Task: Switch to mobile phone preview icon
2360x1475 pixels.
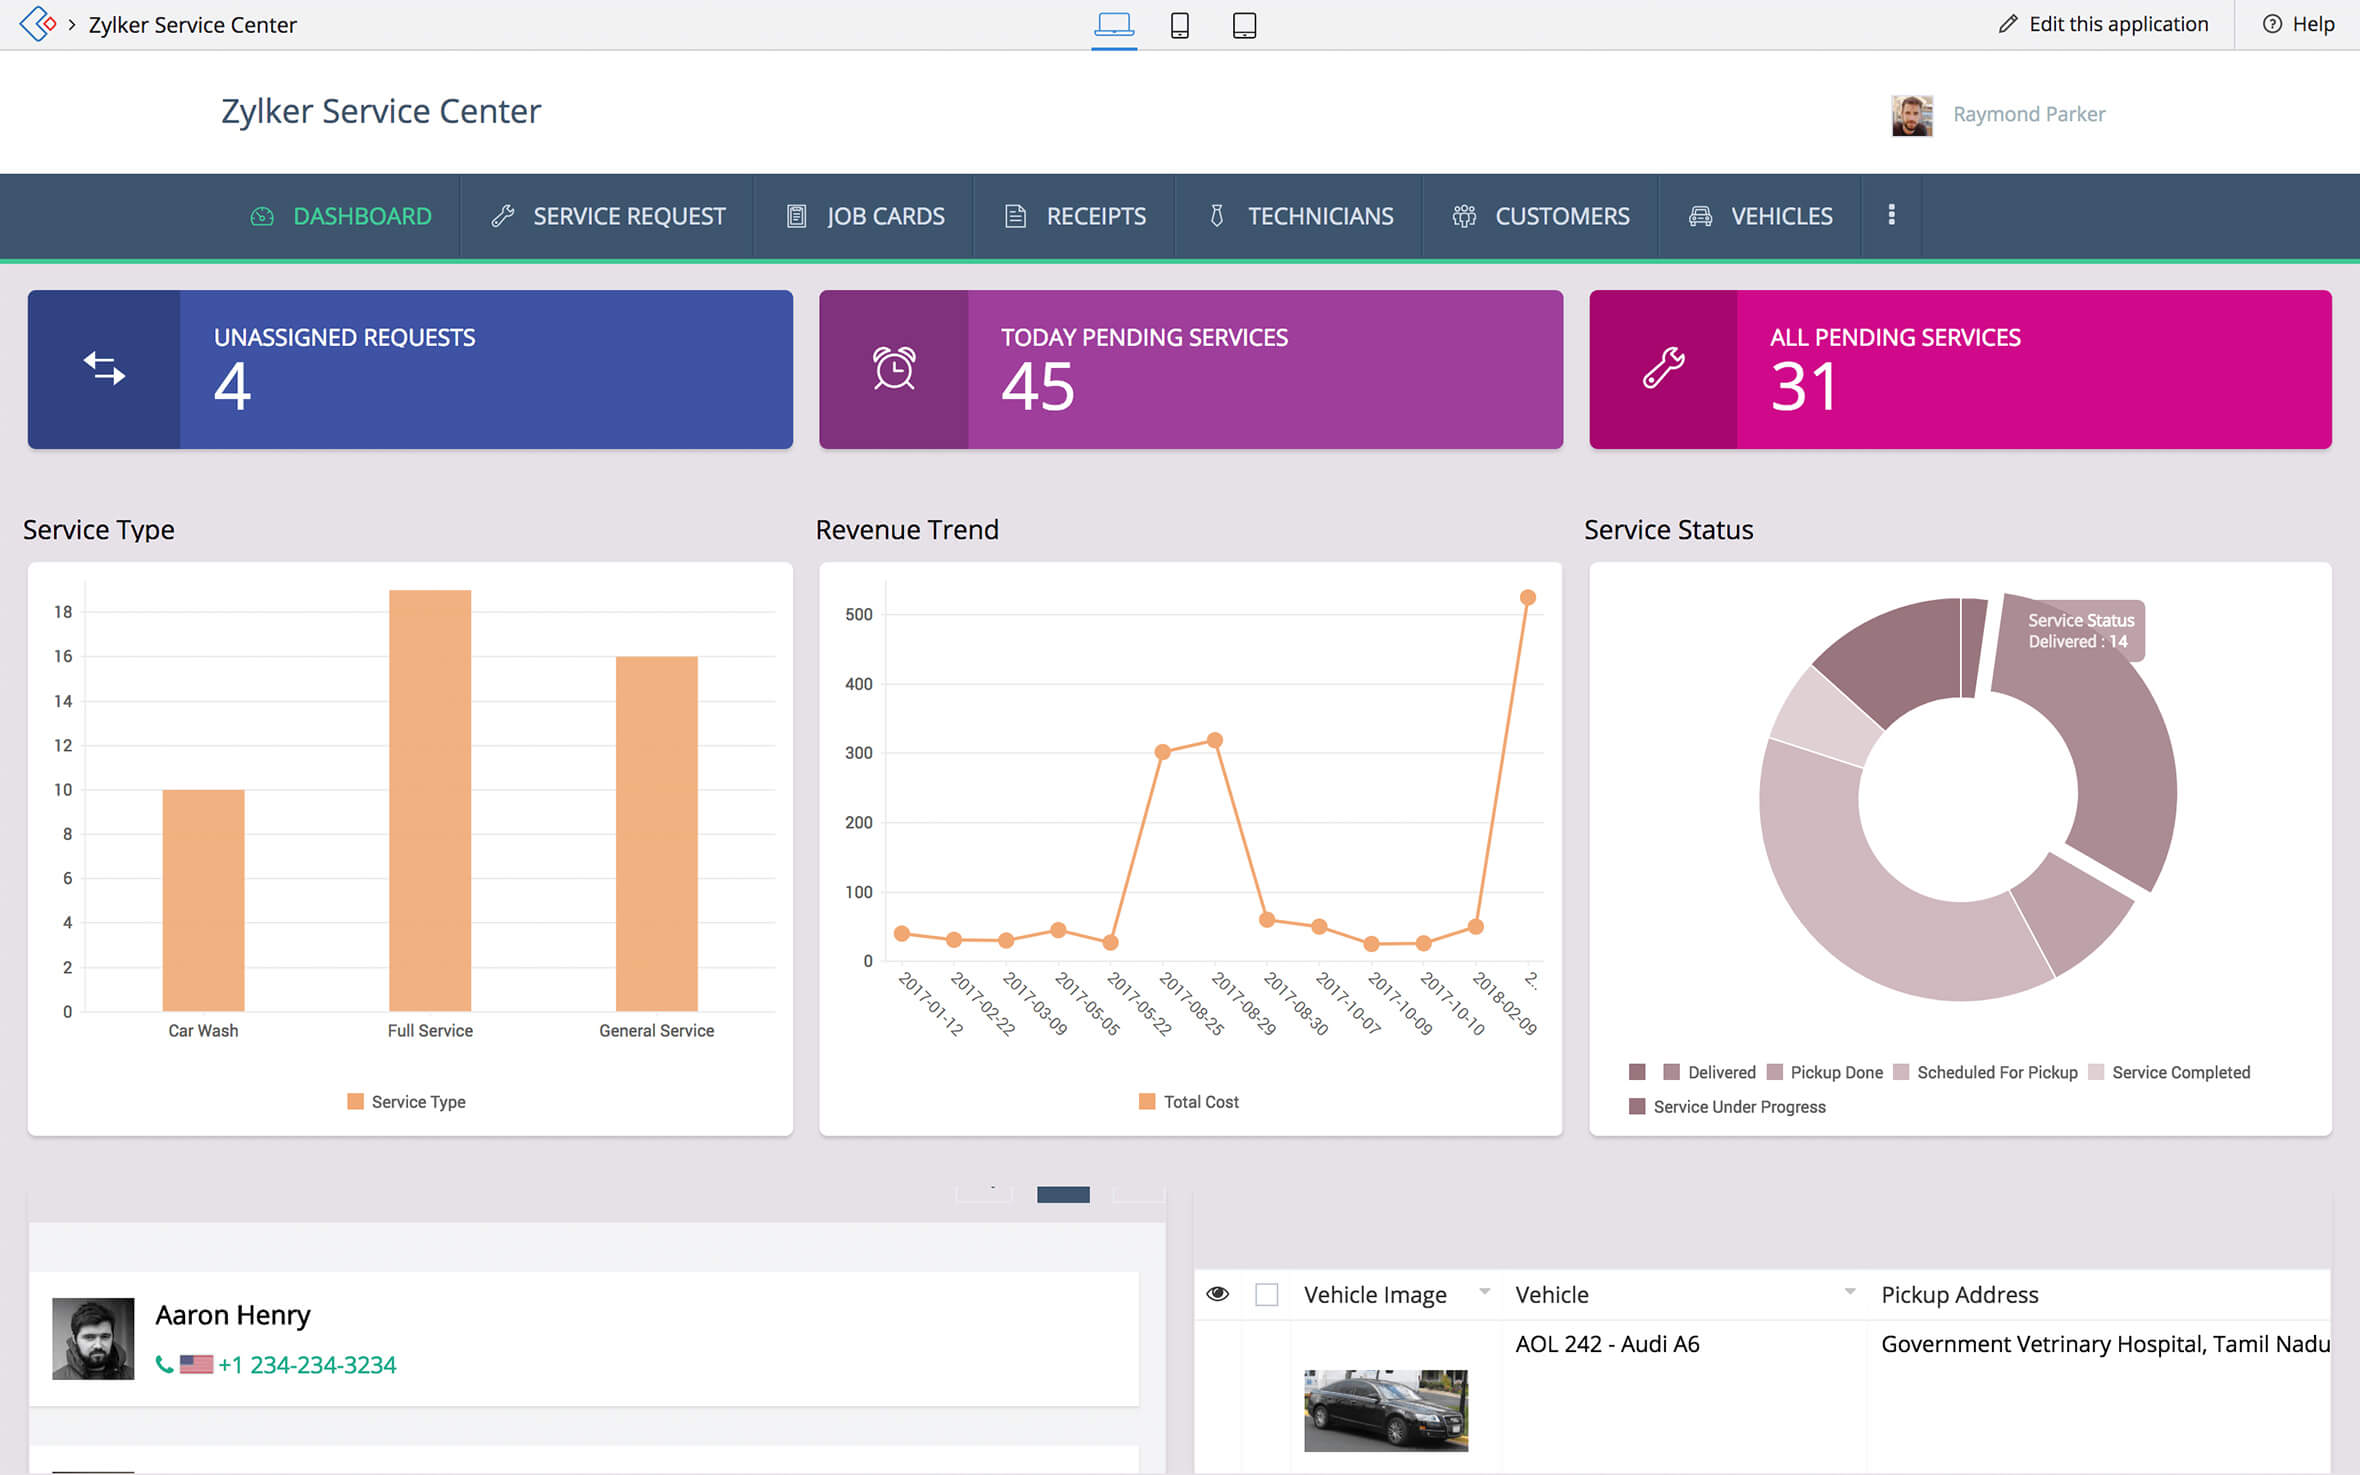Action: (1180, 24)
